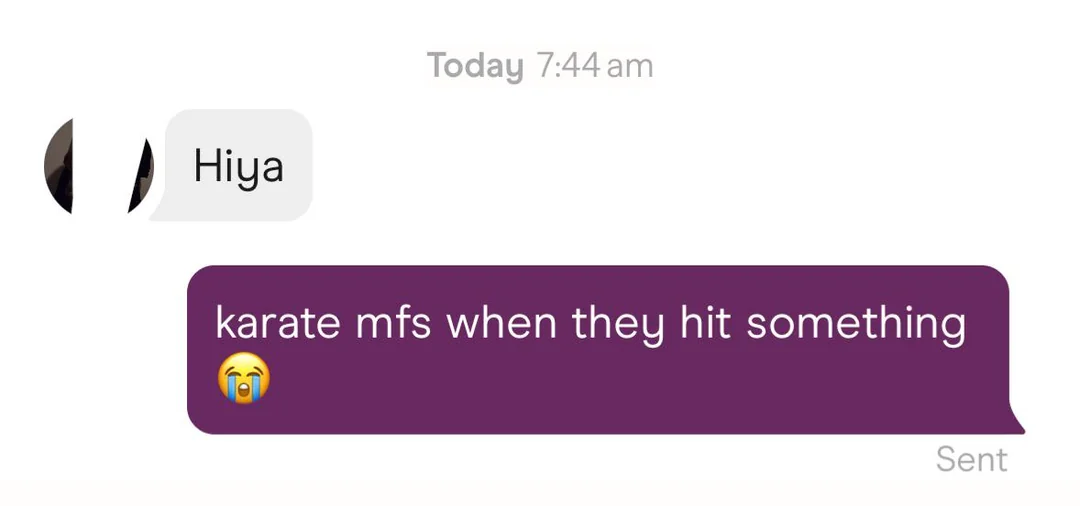
Task: Click the grey bubble's tail near avatar
Action: tap(160, 211)
